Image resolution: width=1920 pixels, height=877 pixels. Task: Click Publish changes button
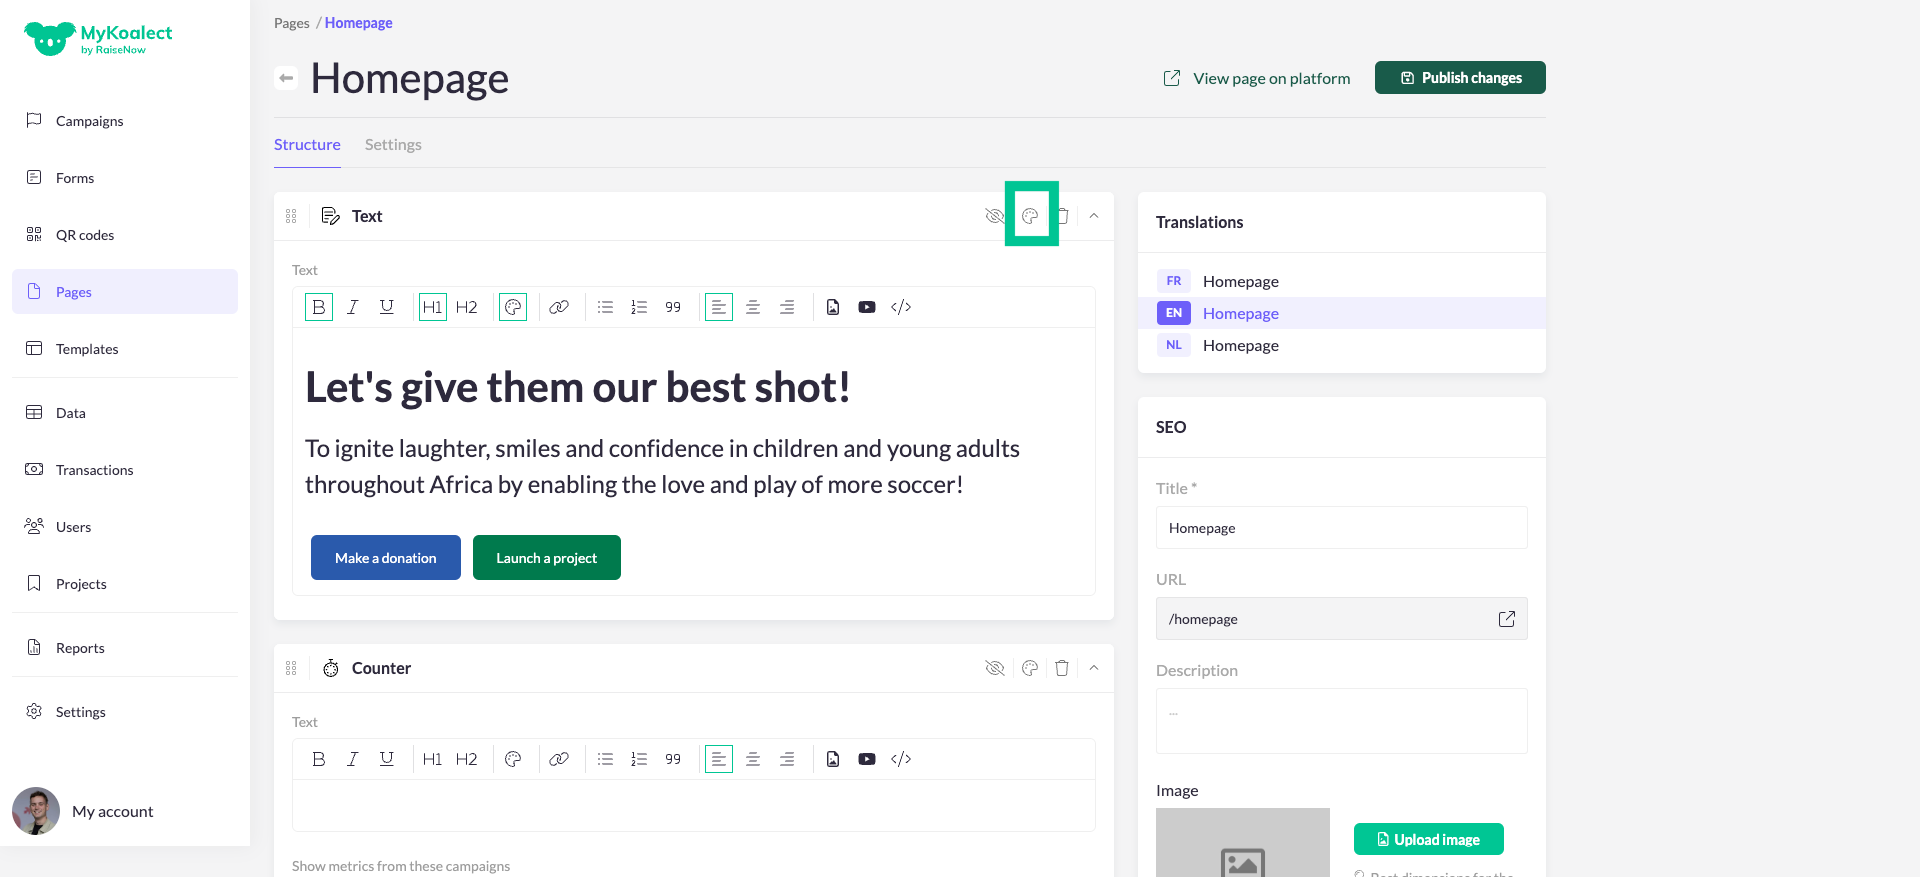coord(1460,78)
